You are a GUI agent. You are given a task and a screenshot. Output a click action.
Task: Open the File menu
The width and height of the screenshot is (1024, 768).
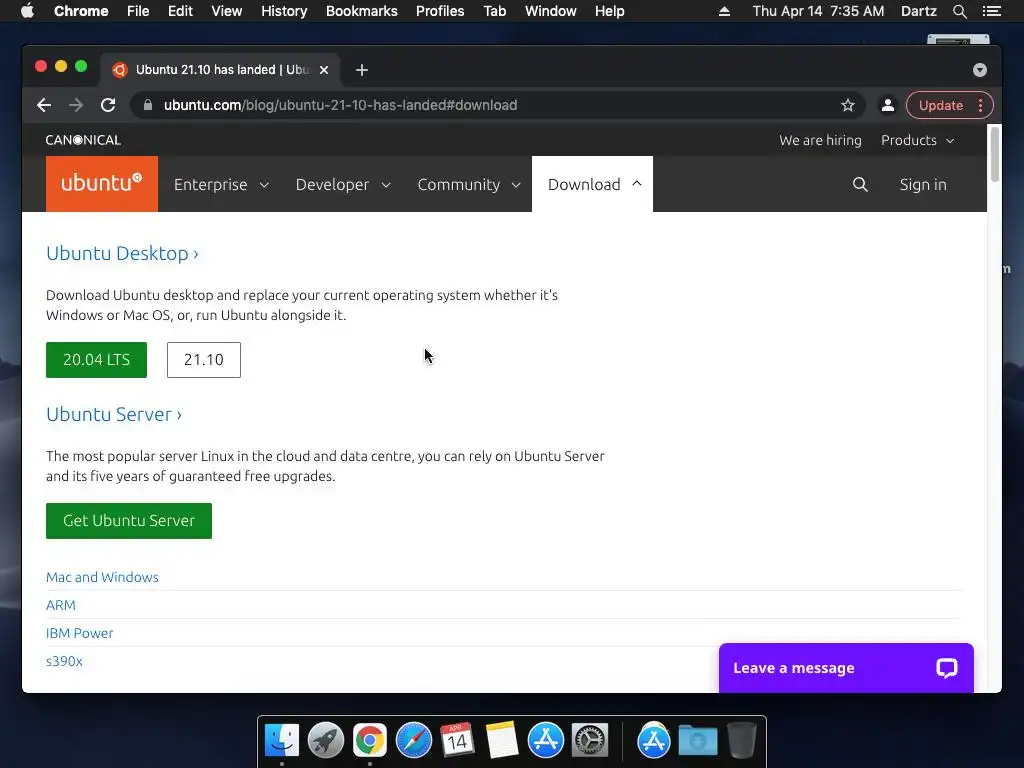138,11
